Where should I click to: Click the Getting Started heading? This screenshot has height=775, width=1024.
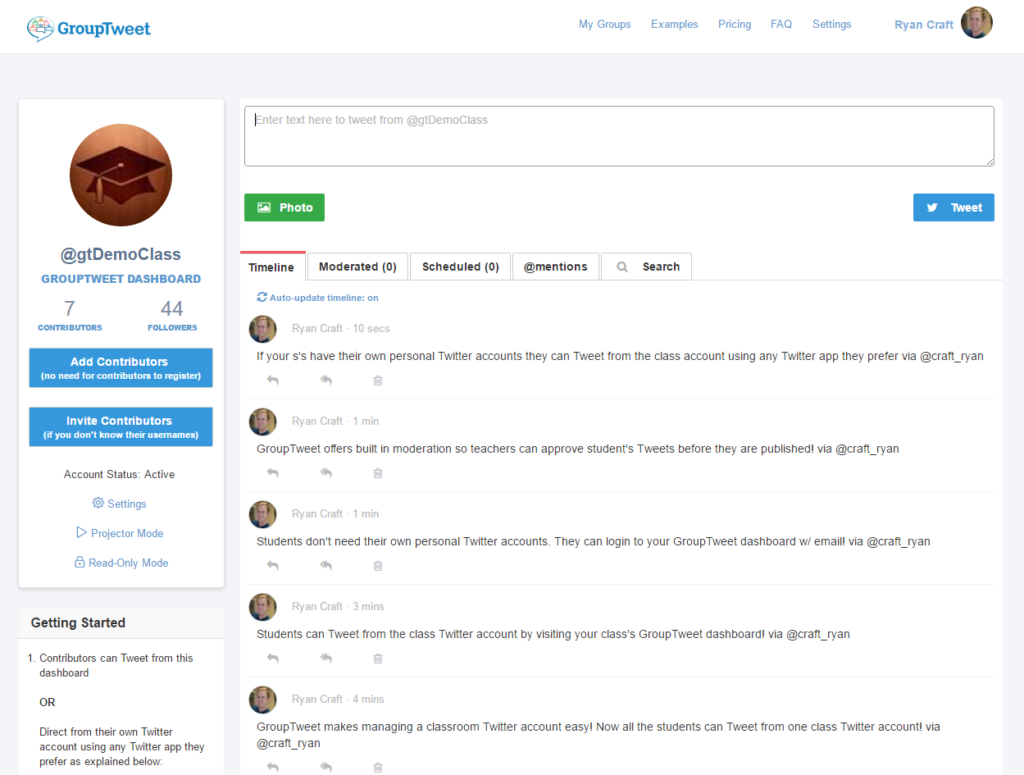(x=78, y=623)
